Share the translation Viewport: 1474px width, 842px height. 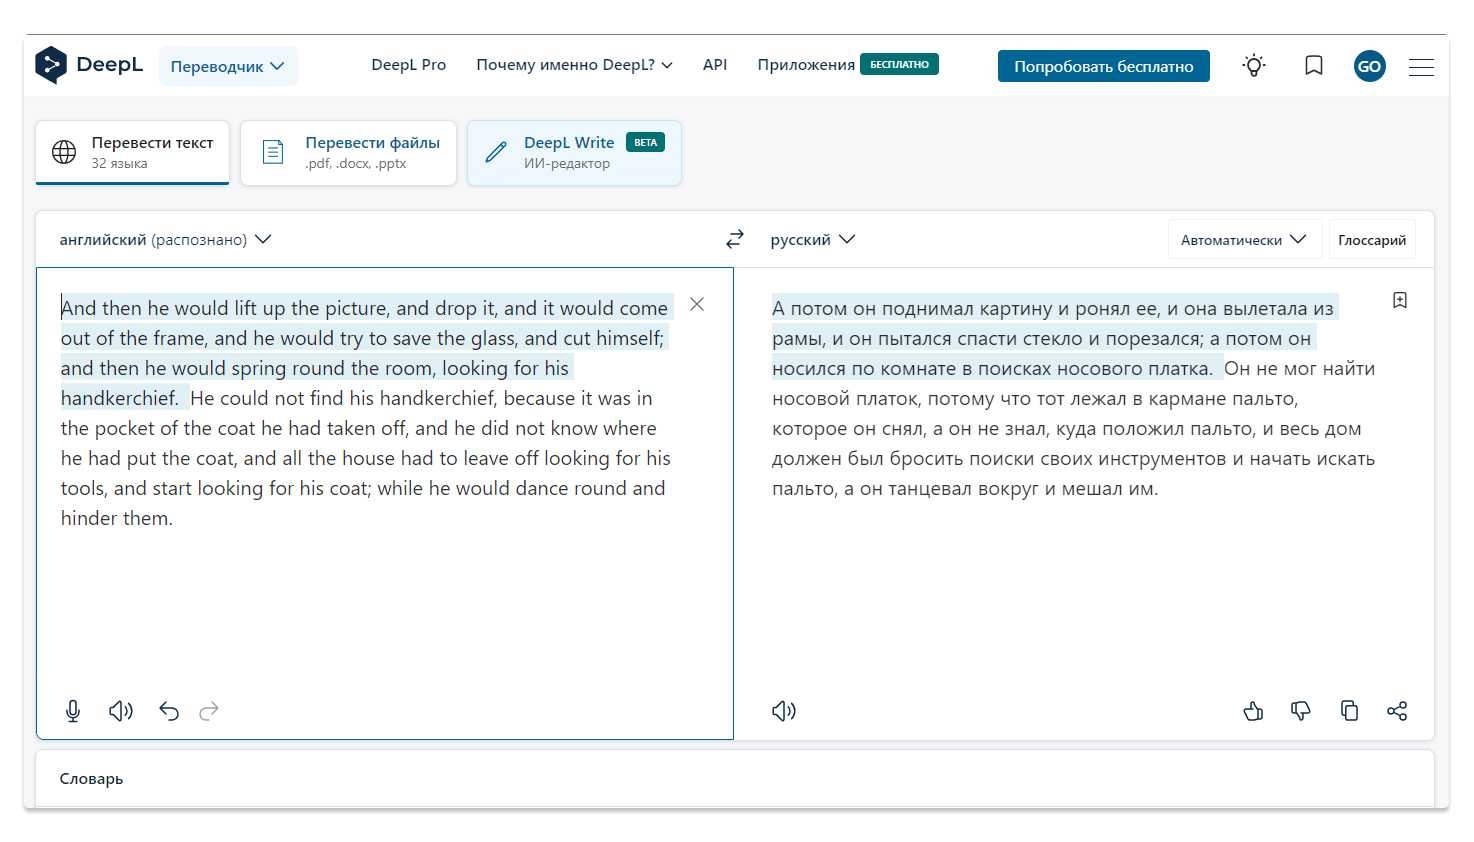[x=1397, y=711]
